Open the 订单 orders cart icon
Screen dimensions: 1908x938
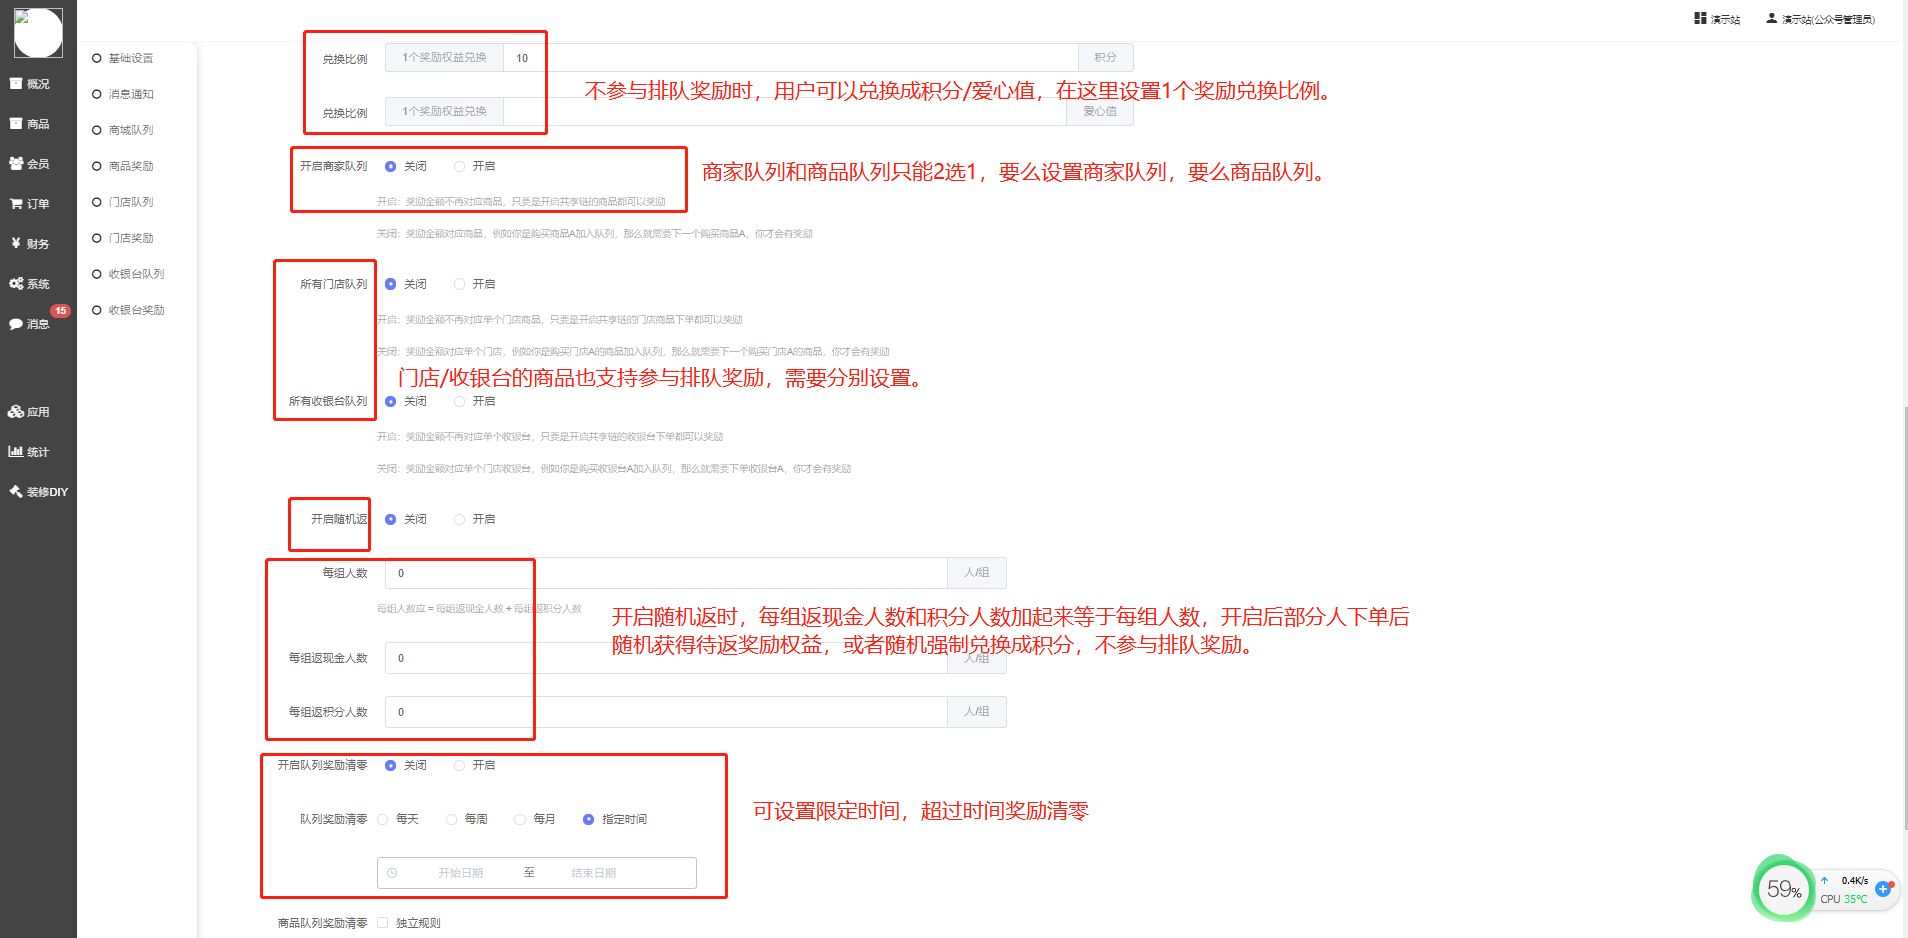click(16, 204)
